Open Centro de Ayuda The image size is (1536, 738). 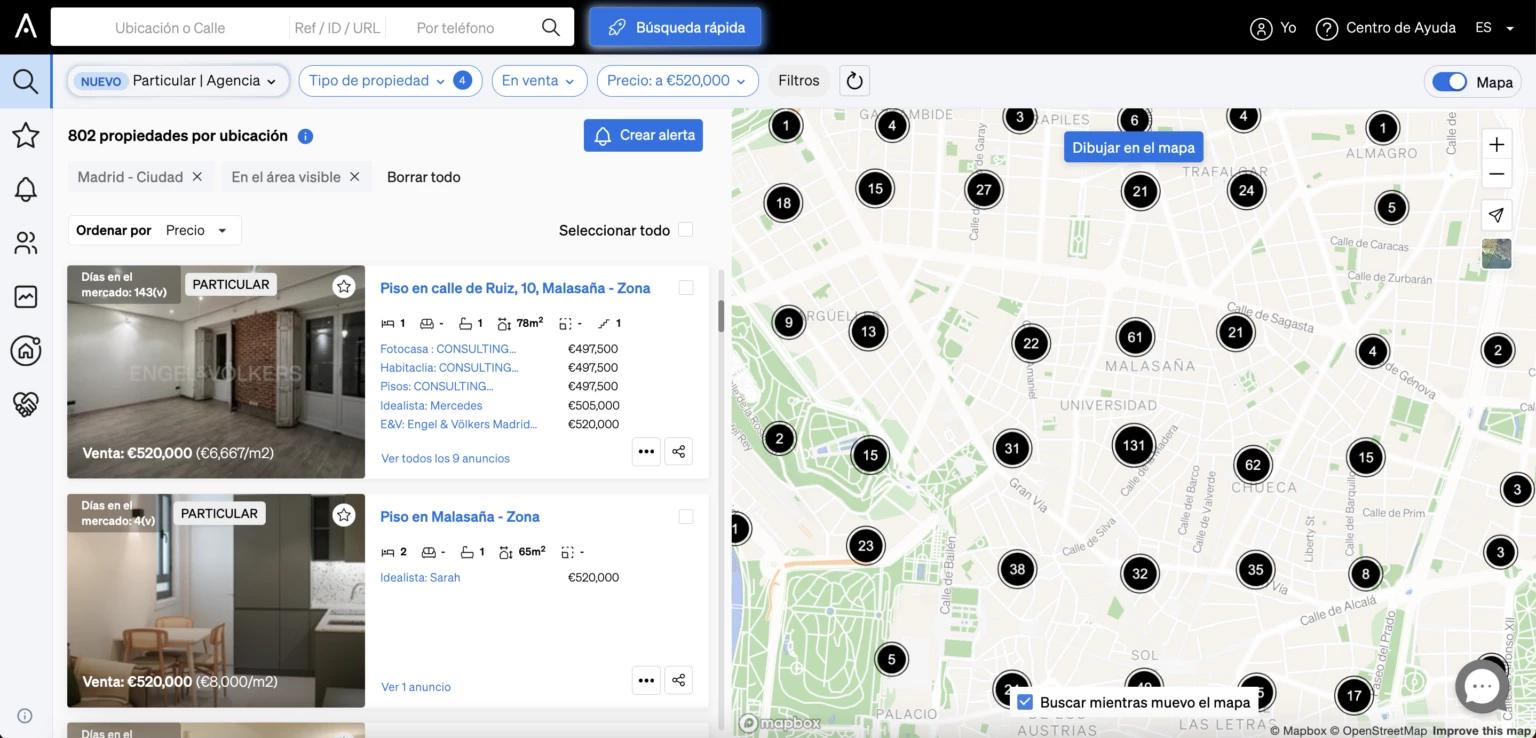[1385, 28]
